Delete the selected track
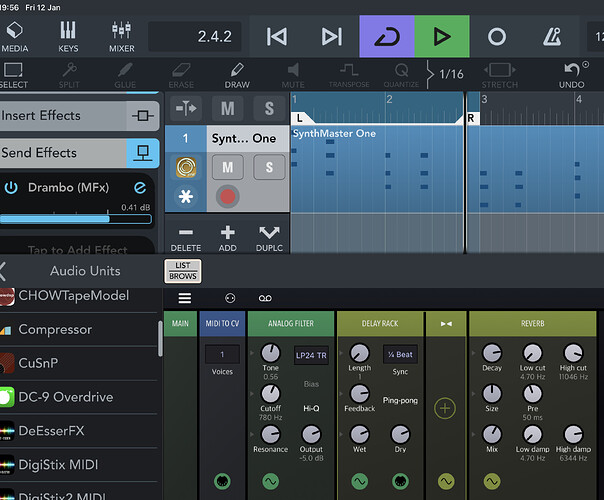 tap(186, 238)
